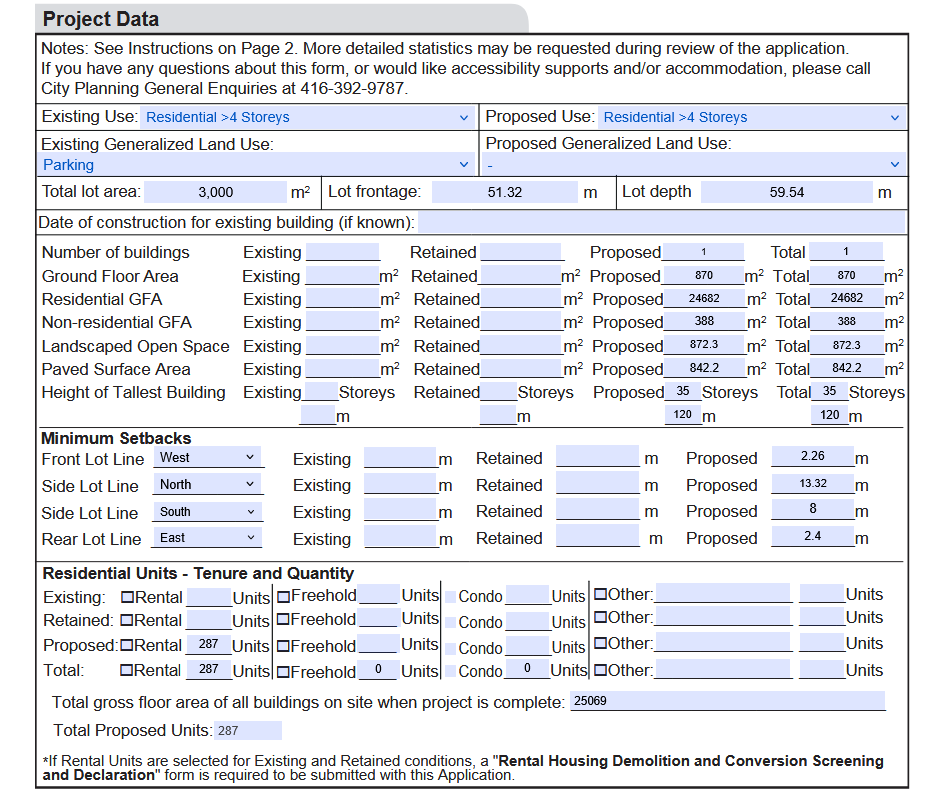928x796 pixels.
Task: Click the date of construction field
Action: point(661,222)
